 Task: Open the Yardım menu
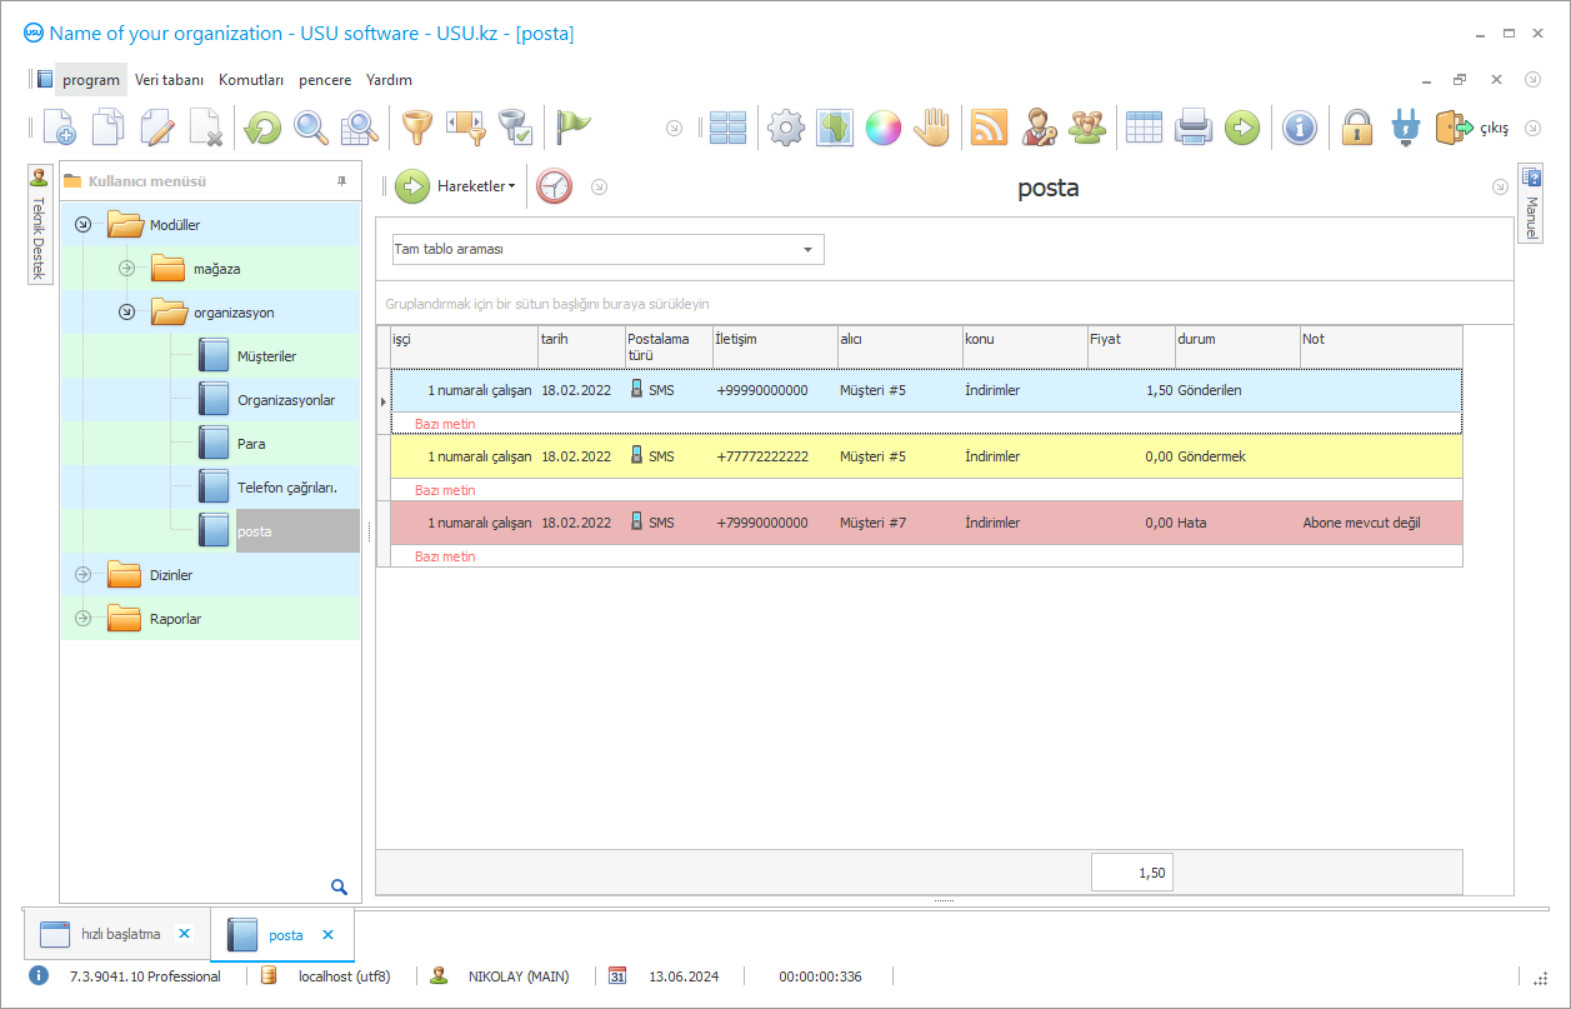tap(389, 80)
